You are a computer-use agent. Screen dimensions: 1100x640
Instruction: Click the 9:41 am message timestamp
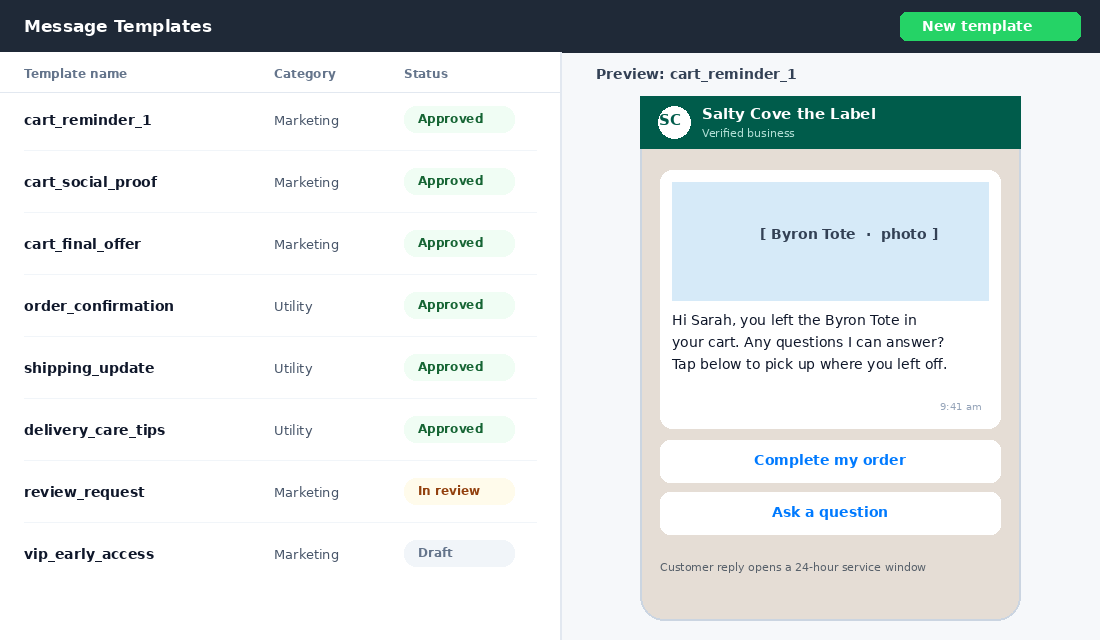960,407
